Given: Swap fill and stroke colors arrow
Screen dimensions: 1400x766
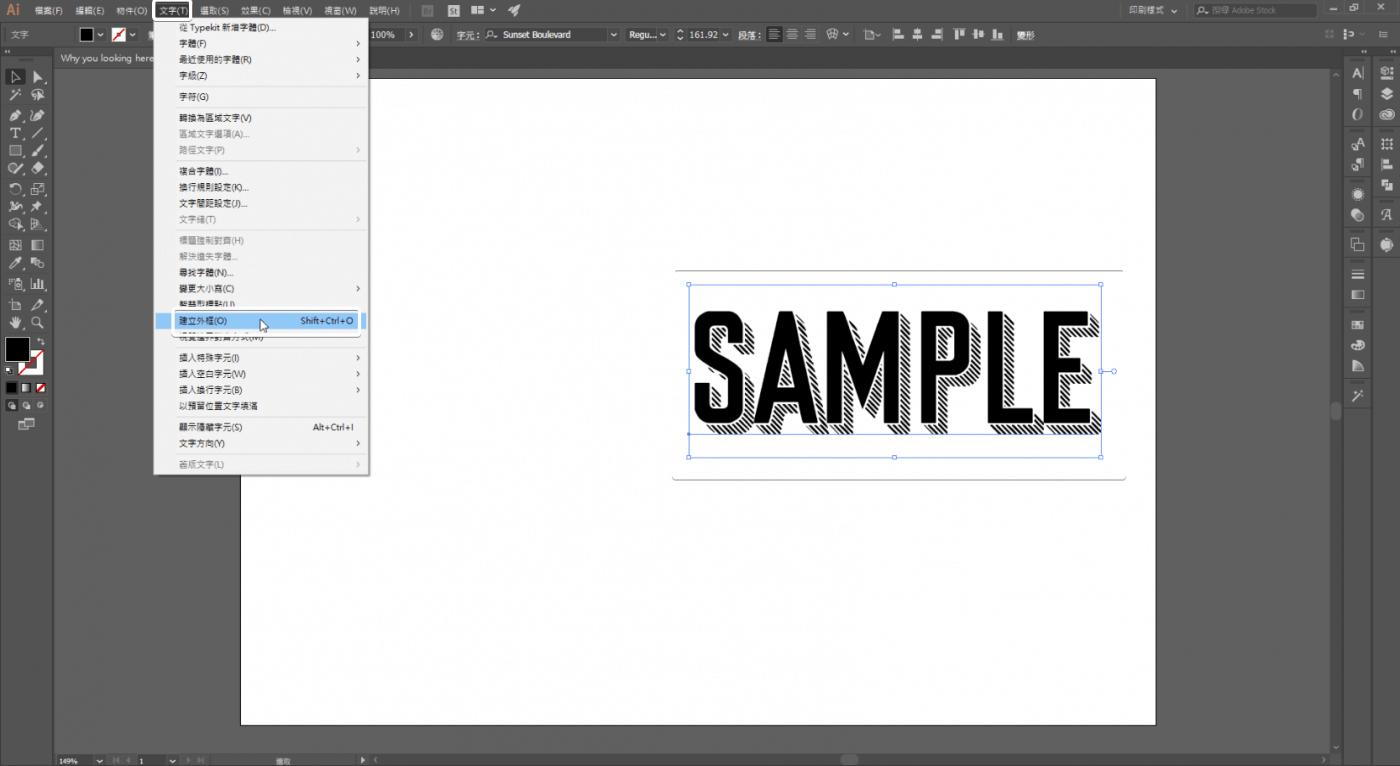Looking at the screenshot, I should pyautogui.click(x=40, y=341).
